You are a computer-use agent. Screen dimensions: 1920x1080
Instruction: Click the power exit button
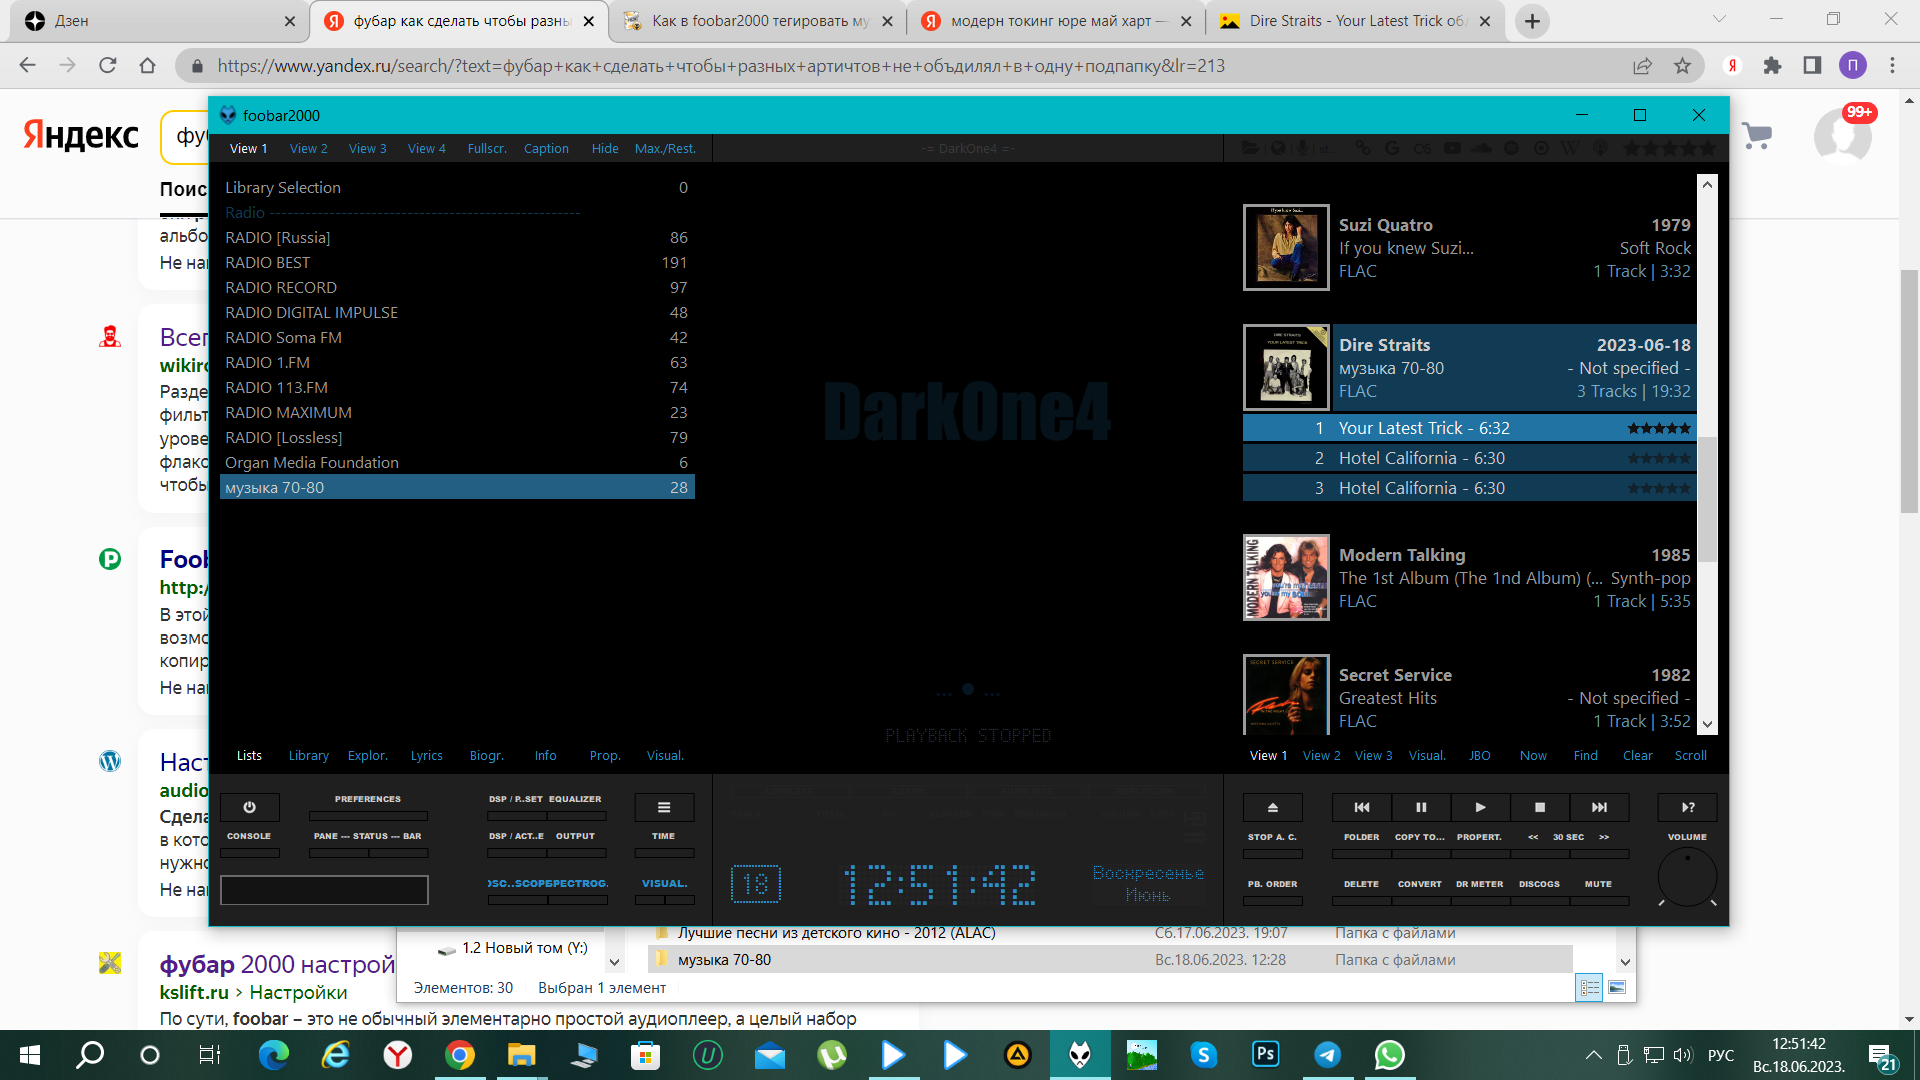point(249,807)
